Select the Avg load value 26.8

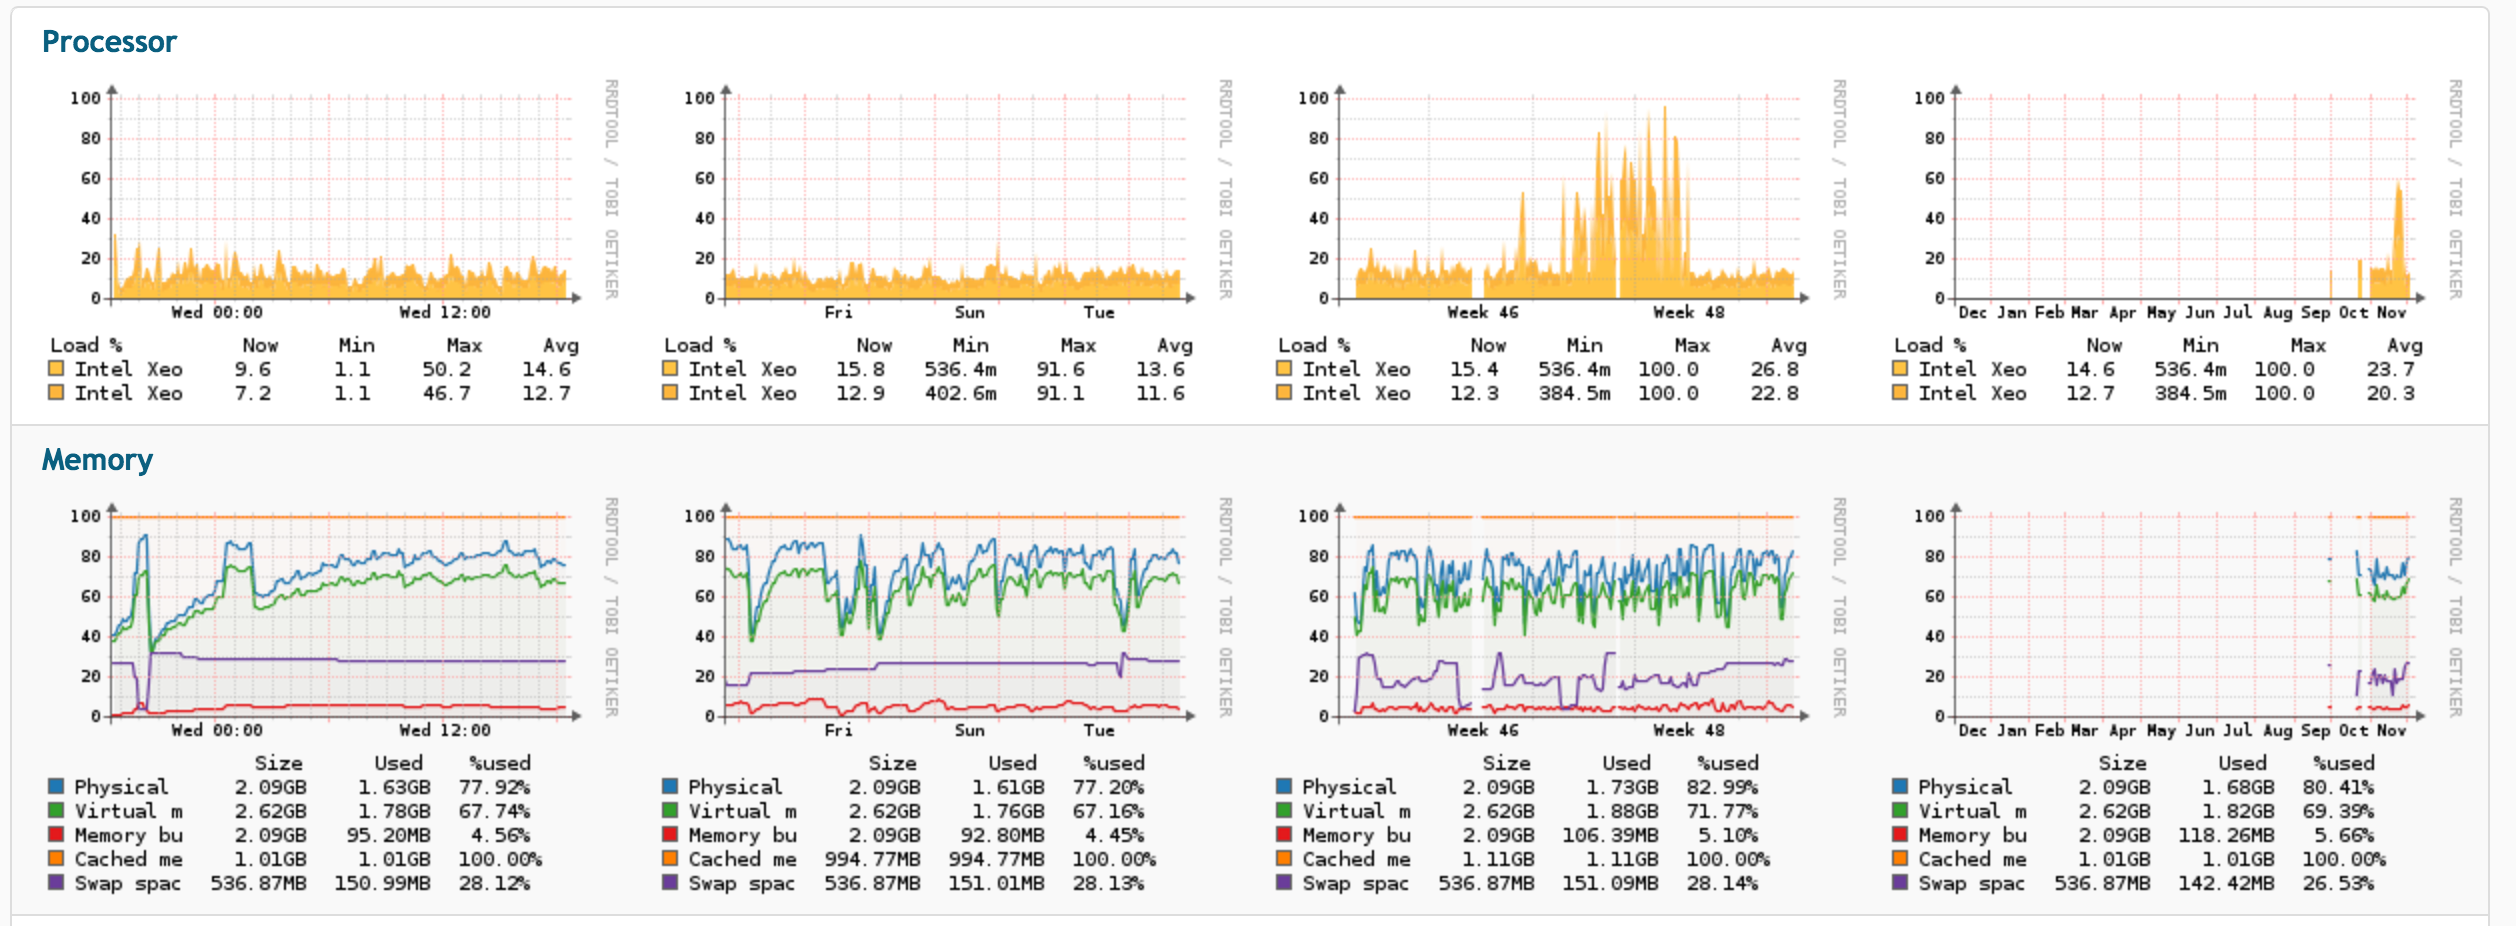[x=1774, y=369]
